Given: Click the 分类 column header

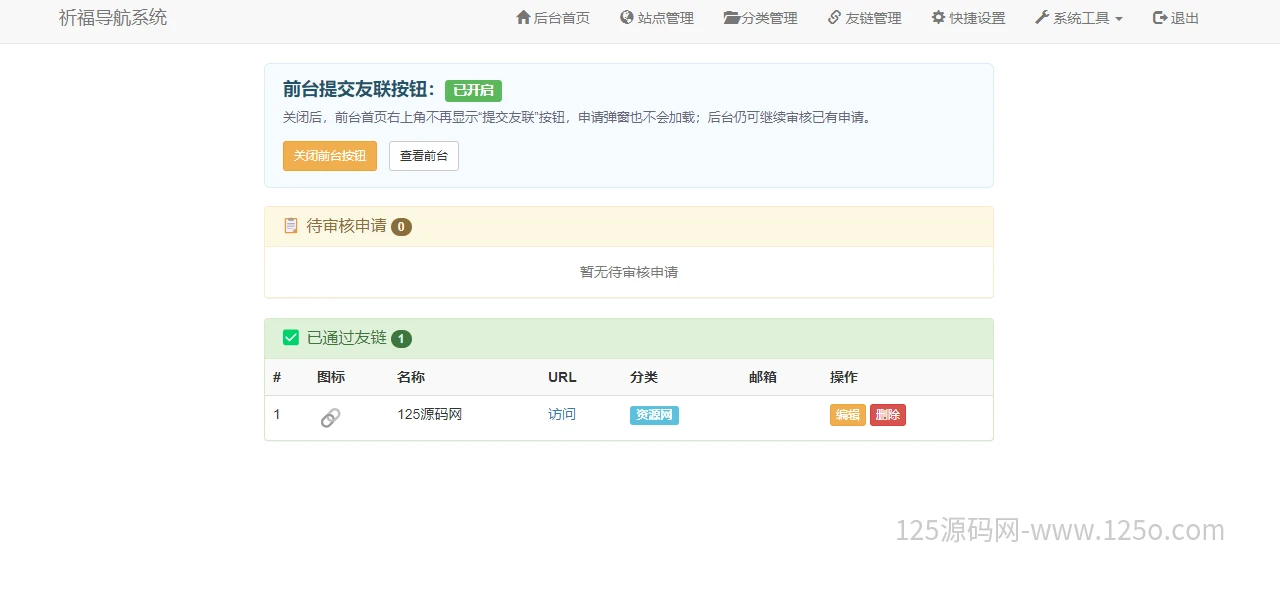Looking at the screenshot, I should coord(644,377).
